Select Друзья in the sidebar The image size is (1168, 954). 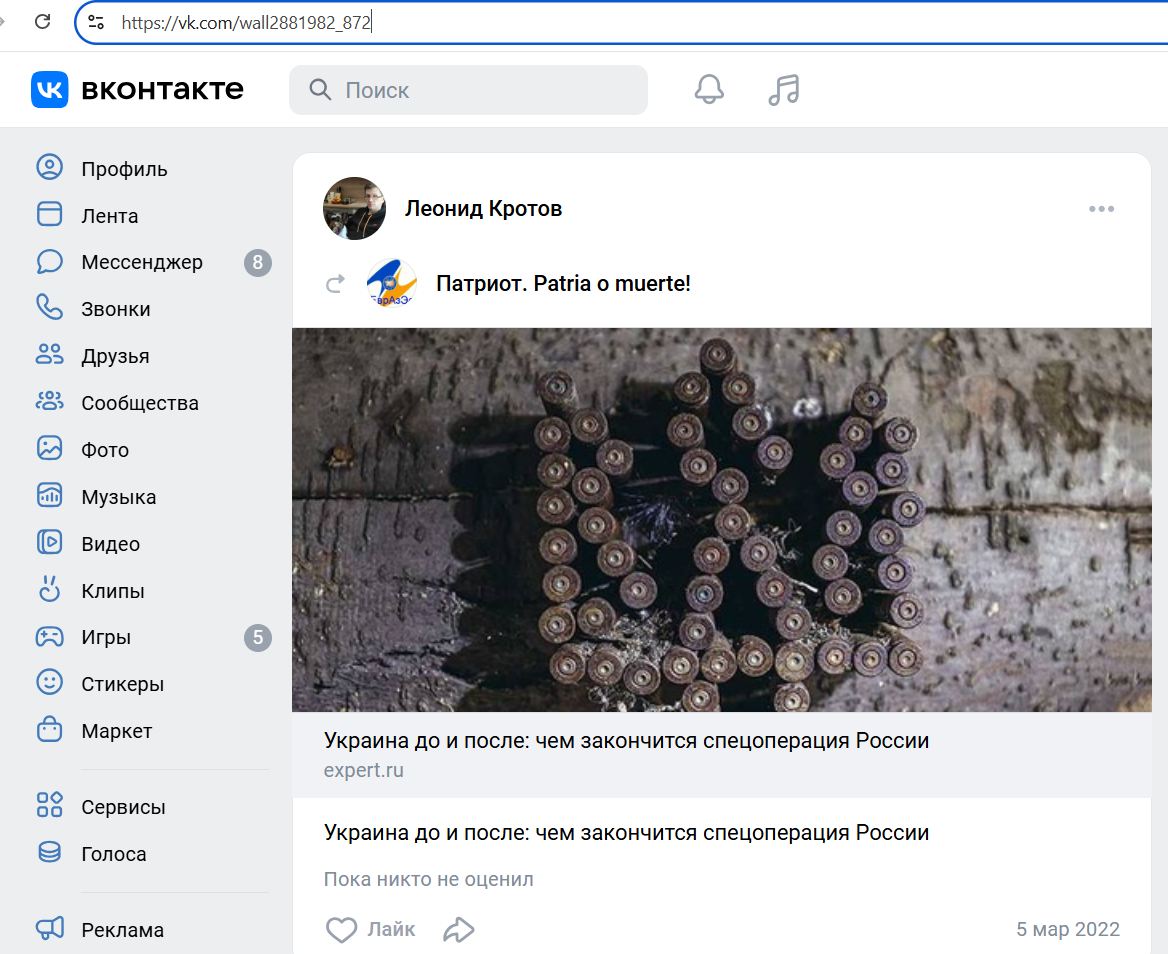(115, 356)
